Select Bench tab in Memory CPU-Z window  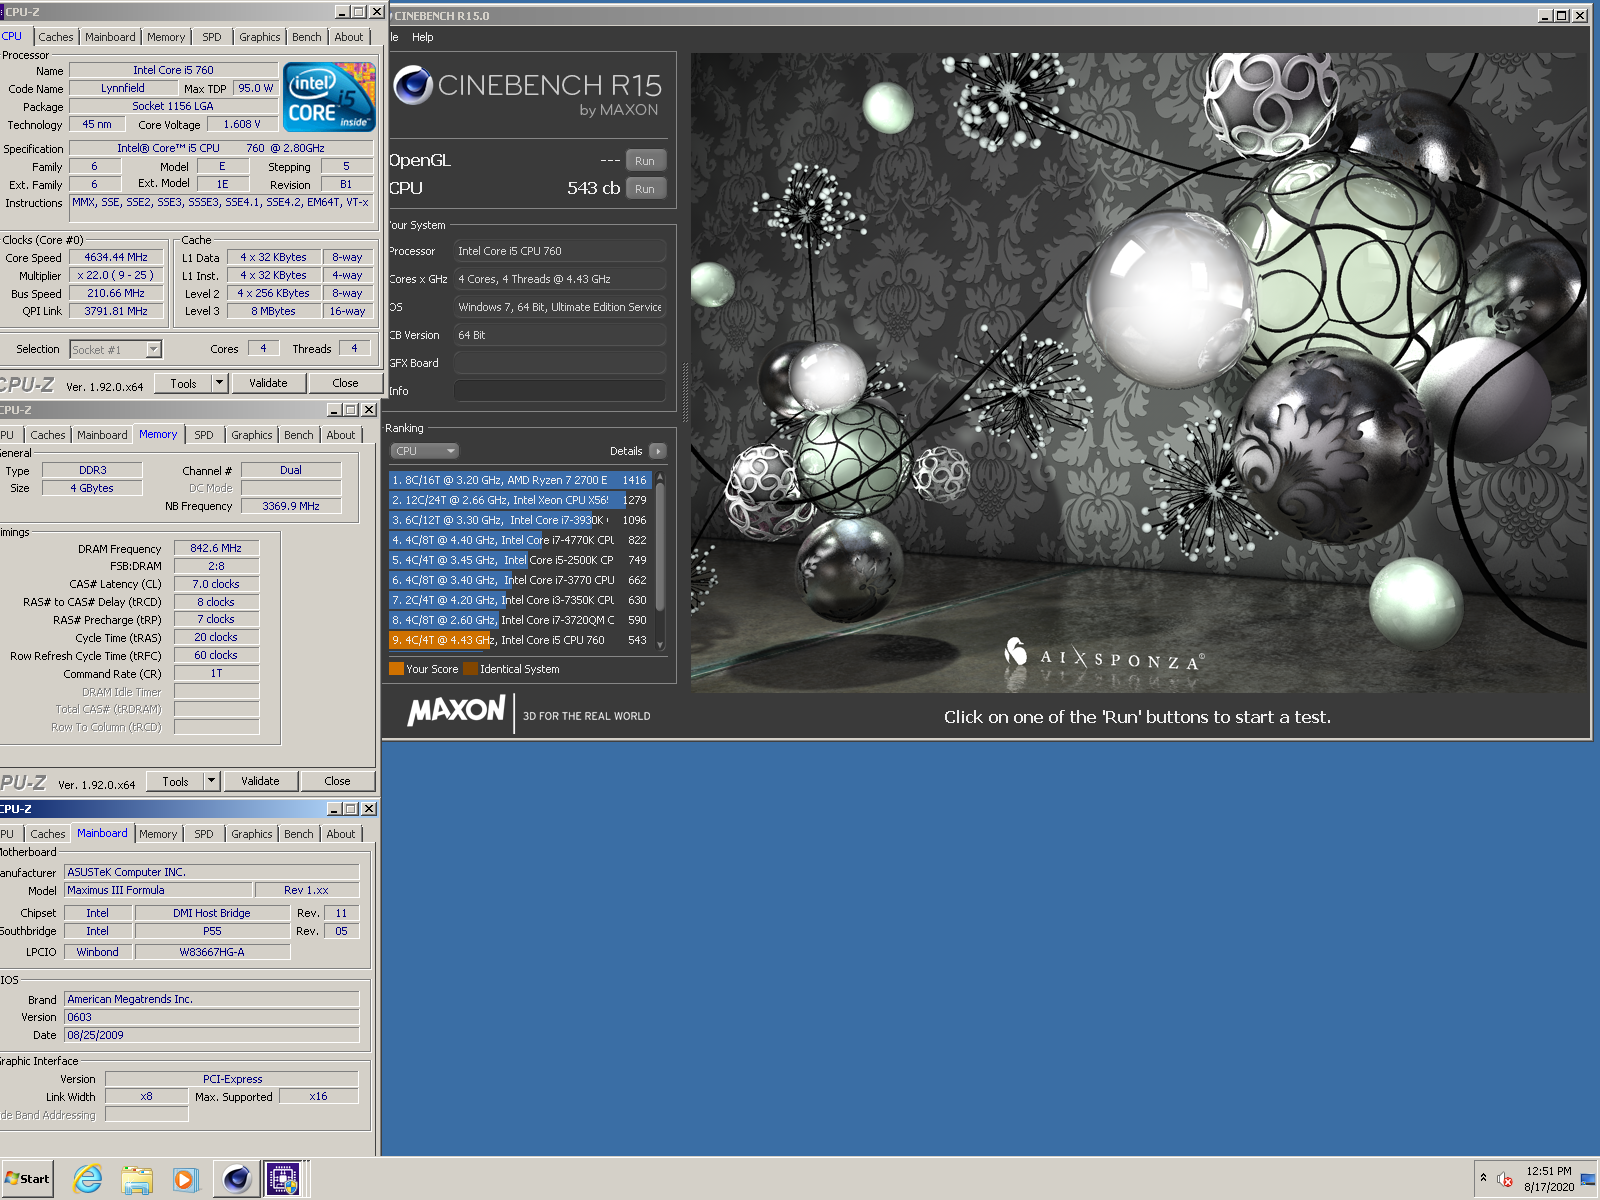tap(299, 435)
